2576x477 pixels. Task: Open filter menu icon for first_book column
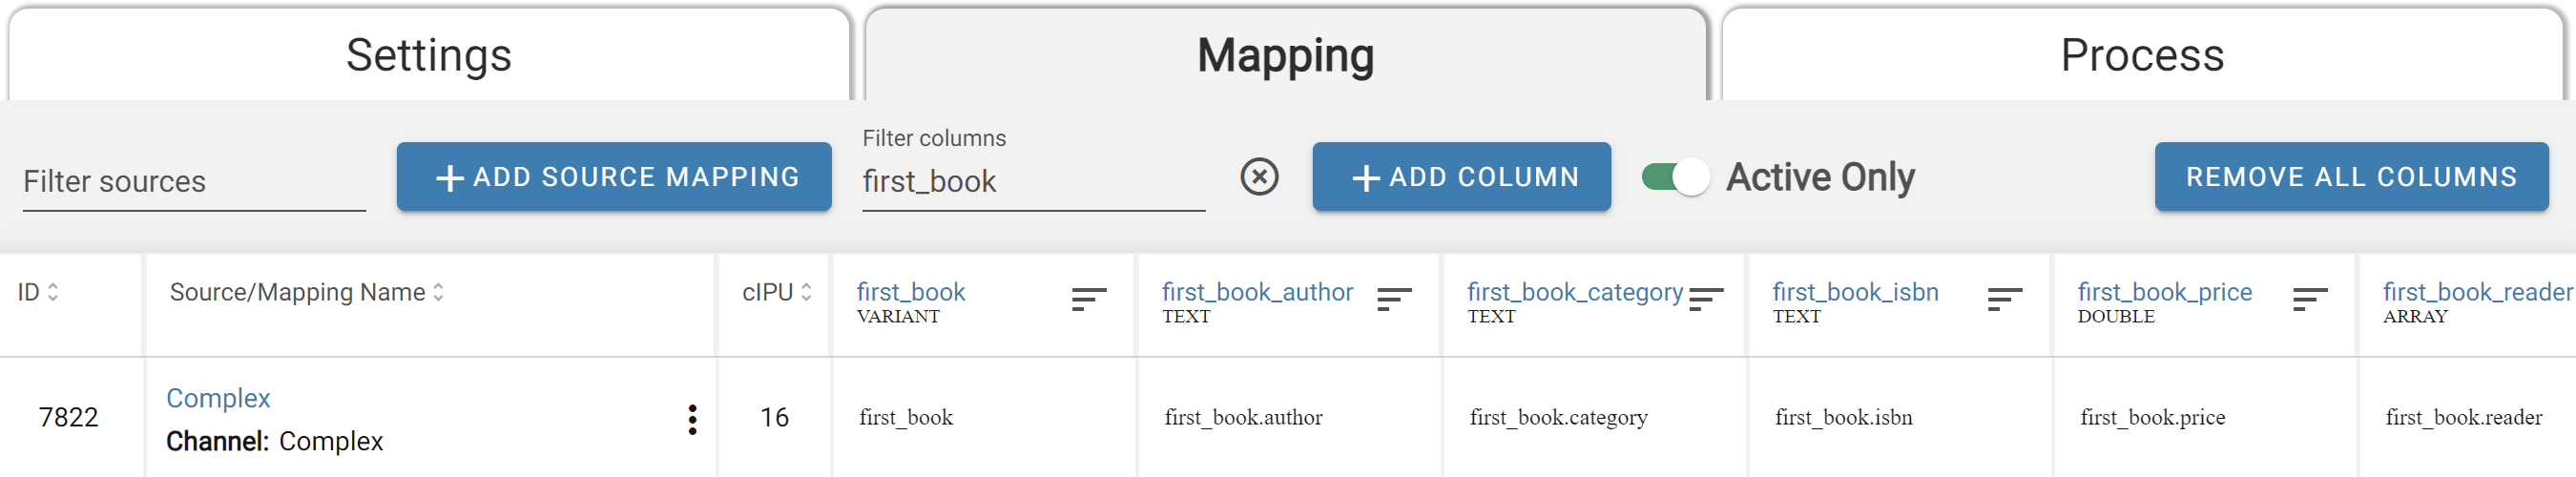click(1089, 299)
